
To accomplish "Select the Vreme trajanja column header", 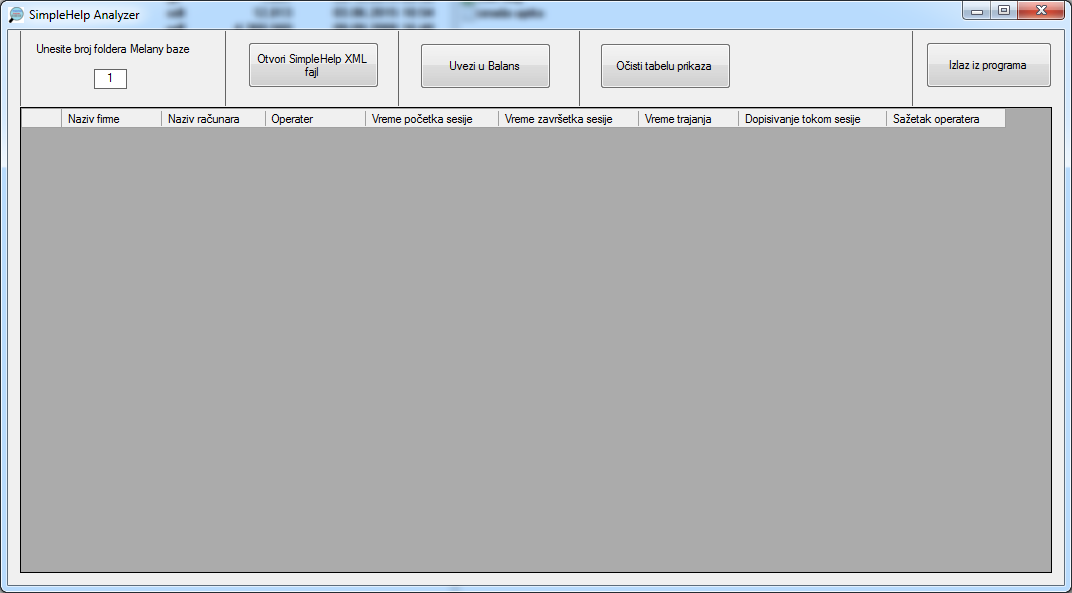I will (x=688, y=119).
